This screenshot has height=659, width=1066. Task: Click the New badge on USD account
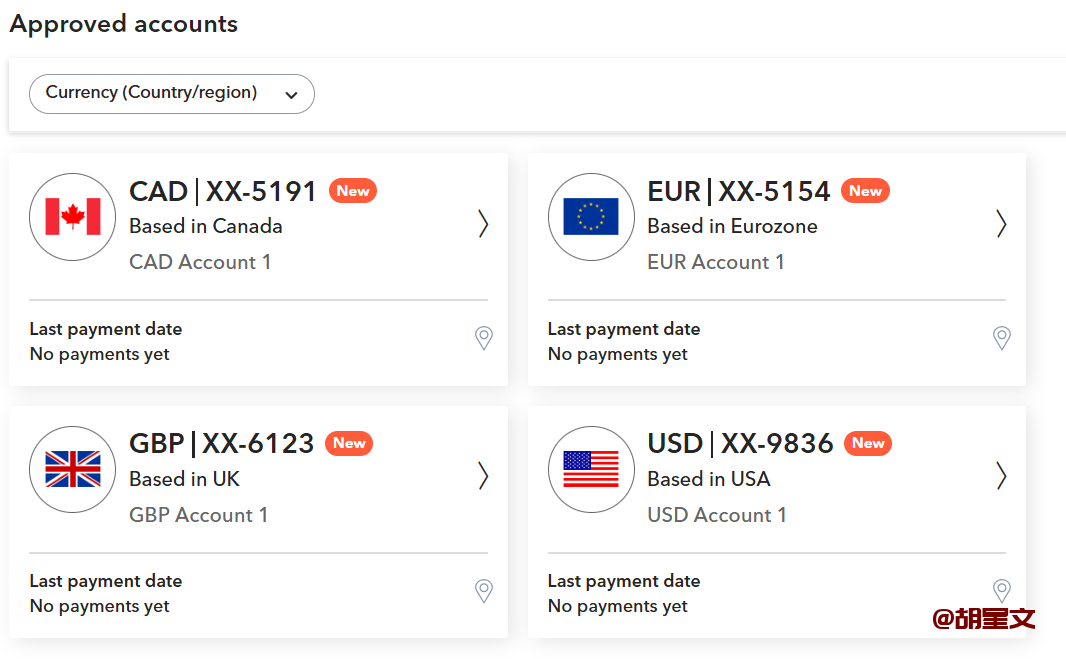pos(868,443)
